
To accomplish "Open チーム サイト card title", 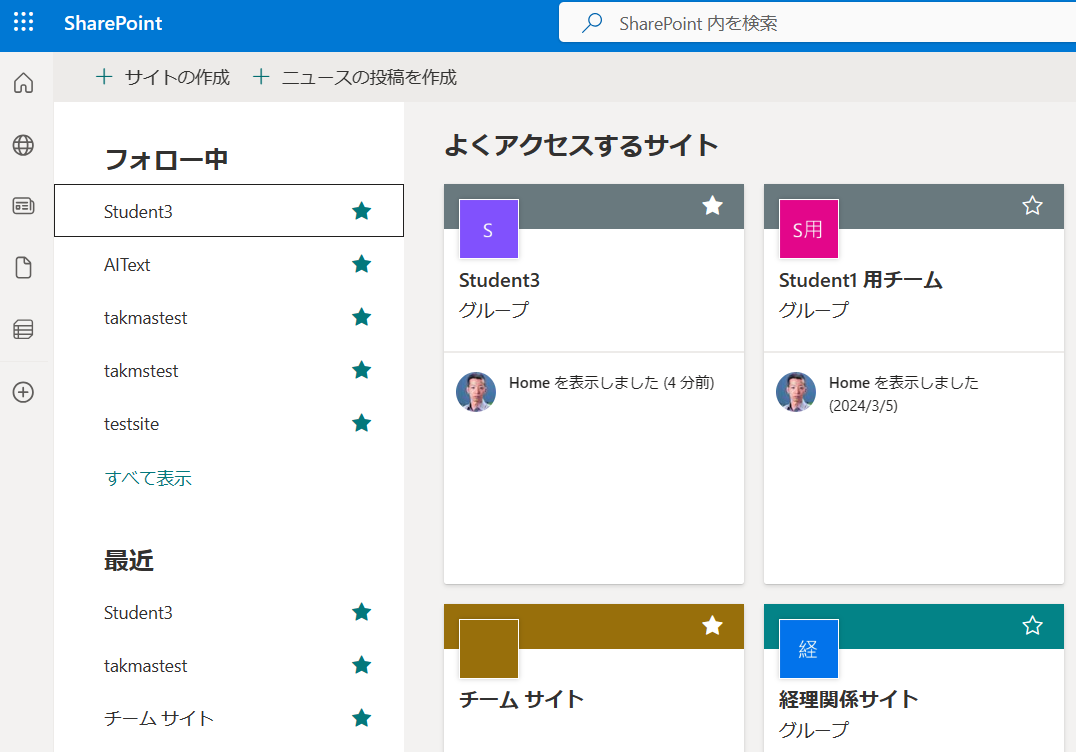I will [x=521, y=699].
